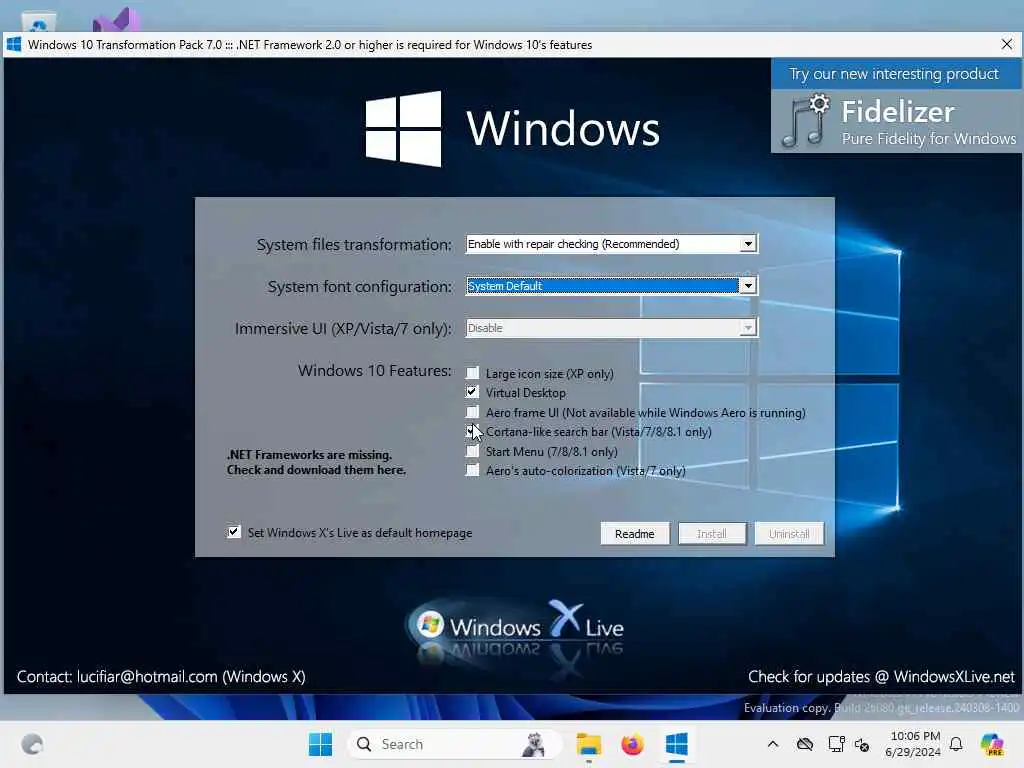
Task: Open Check for updates @ WindowsXLive.net
Action: [881, 677]
